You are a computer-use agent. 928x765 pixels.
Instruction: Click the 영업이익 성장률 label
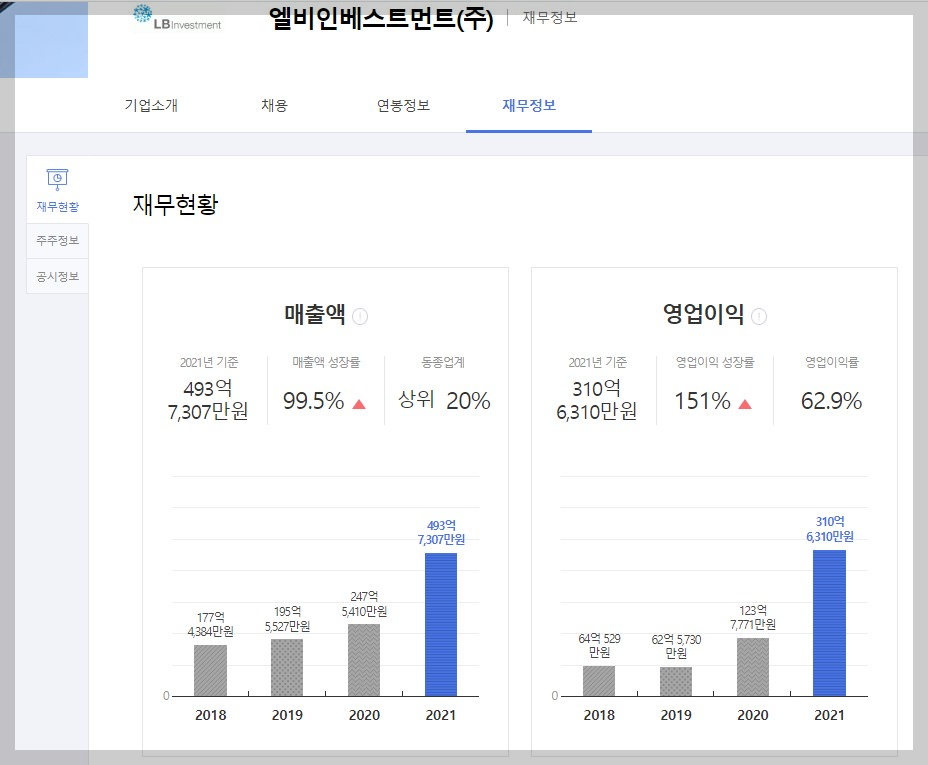click(715, 362)
